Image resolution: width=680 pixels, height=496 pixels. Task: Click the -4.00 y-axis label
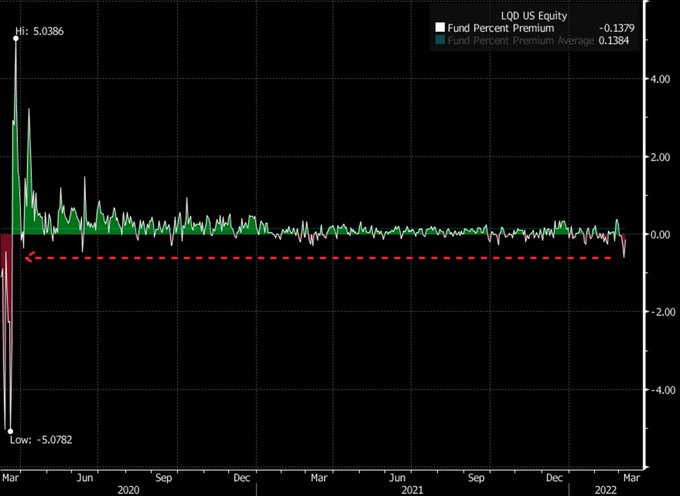click(x=658, y=390)
